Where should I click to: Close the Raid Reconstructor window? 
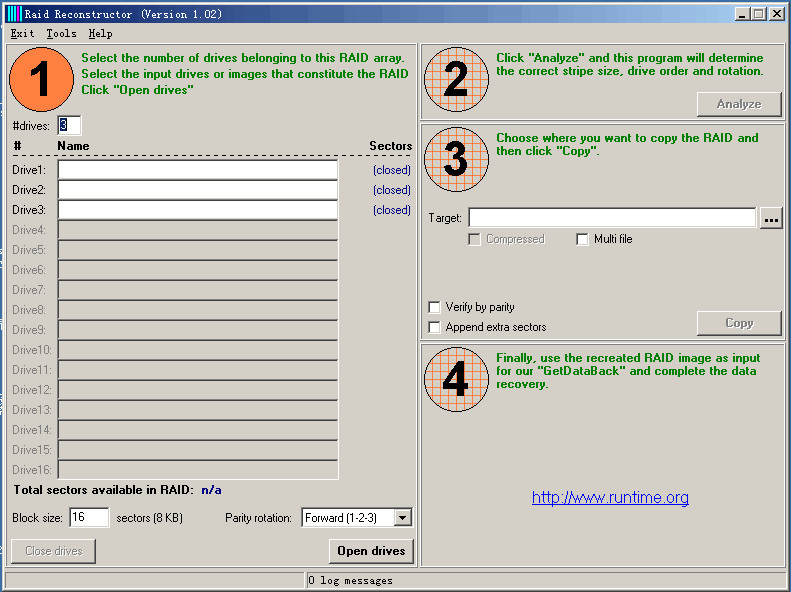[x=776, y=14]
